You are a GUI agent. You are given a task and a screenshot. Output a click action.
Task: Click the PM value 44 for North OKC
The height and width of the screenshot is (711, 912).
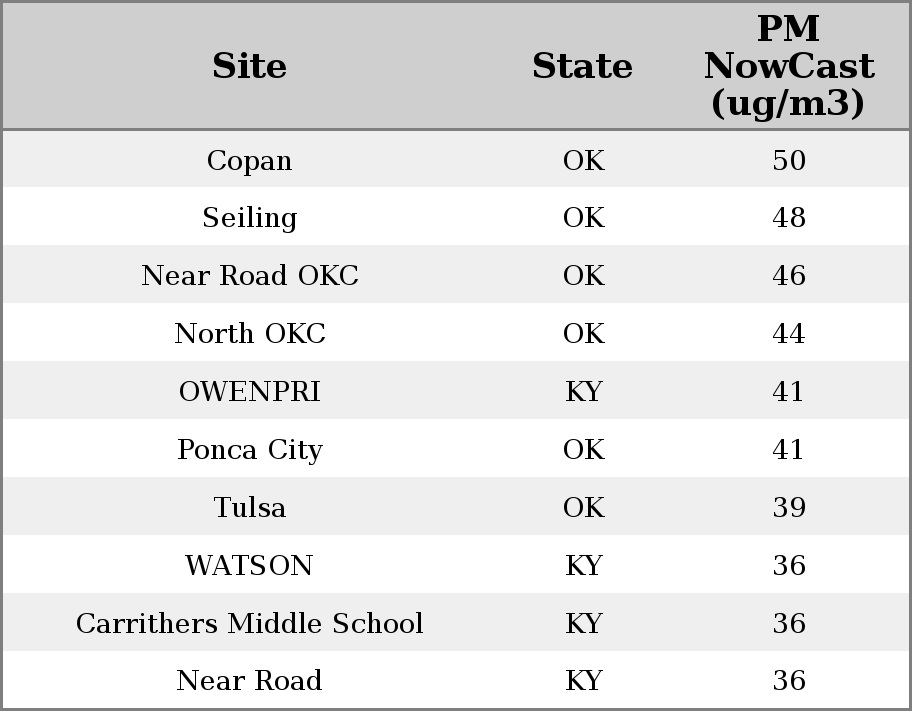point(788,333)
